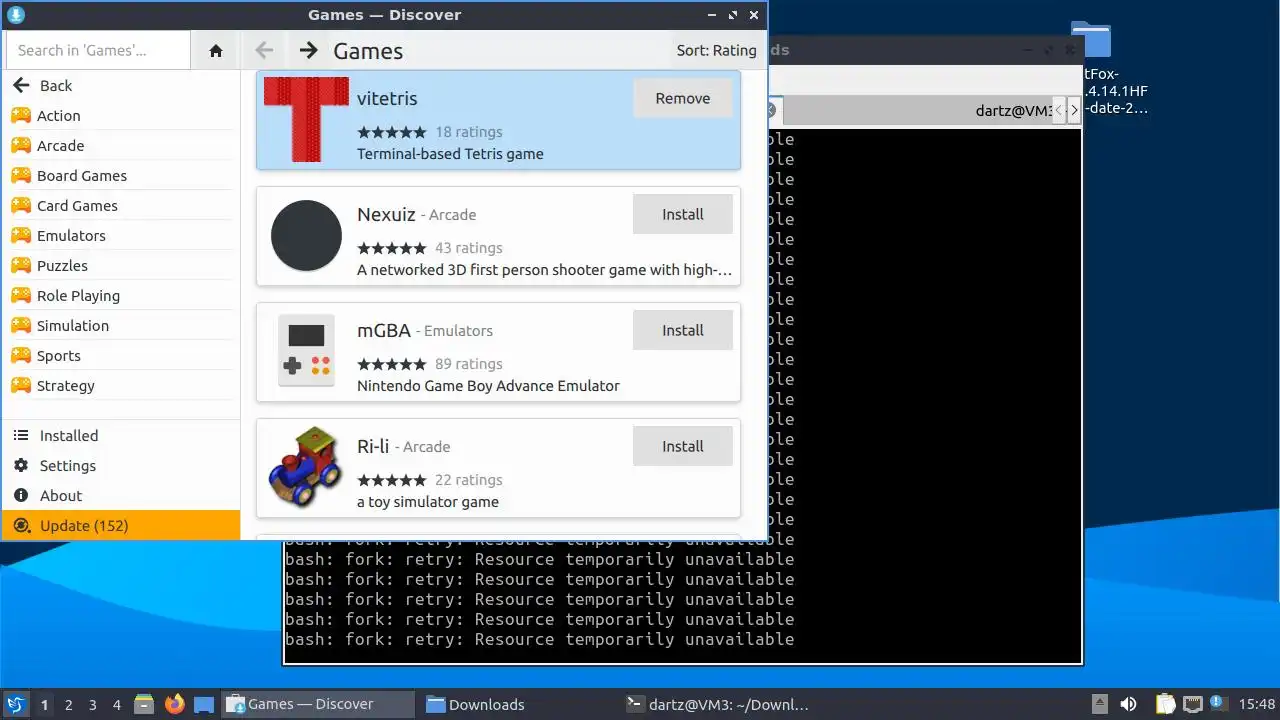Close the terminal tab with its x icon
1280x720 pixels.
coord(771,111)
